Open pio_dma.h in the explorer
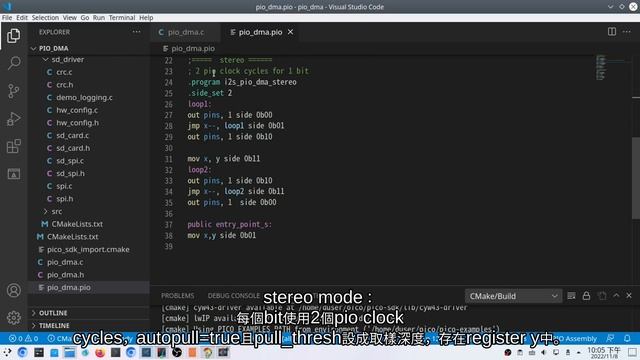The width and height of the screenshot is (640, 360). pyautogui.click(x=65, y=275)
